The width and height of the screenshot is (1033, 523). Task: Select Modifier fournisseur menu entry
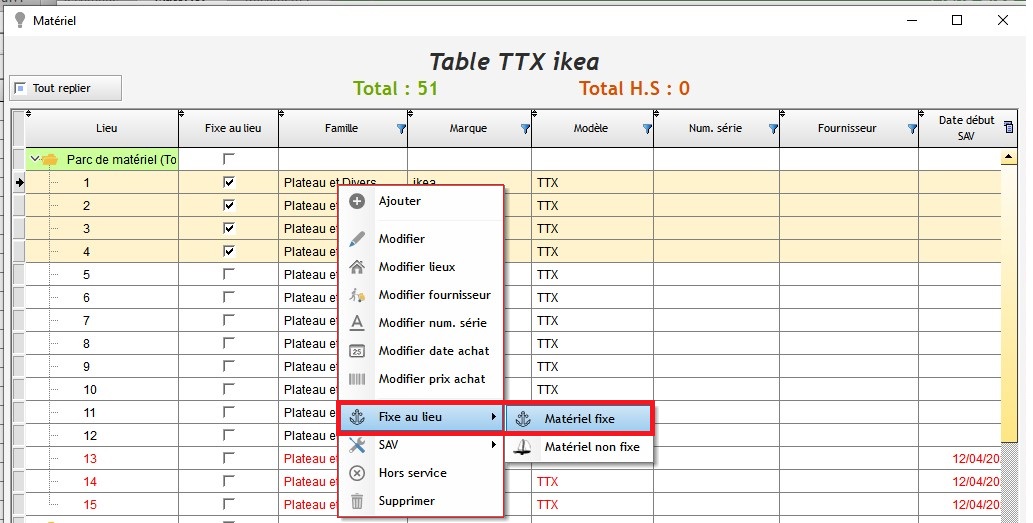pos(421,295)
